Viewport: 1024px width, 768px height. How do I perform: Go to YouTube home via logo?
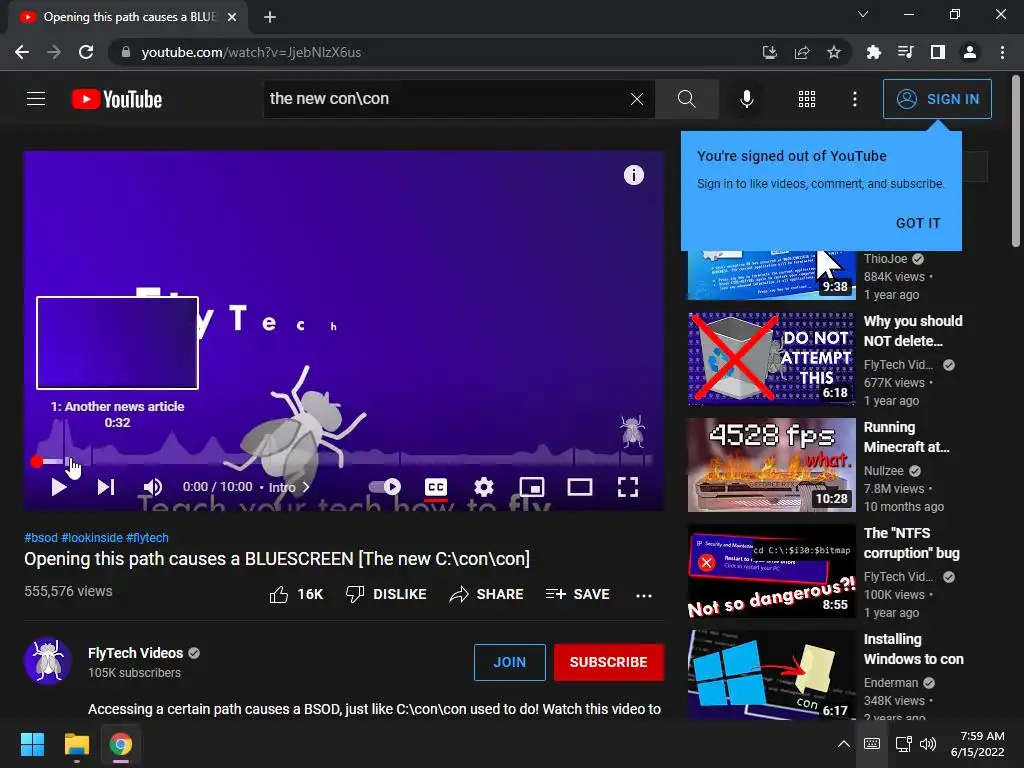point(117,99)
